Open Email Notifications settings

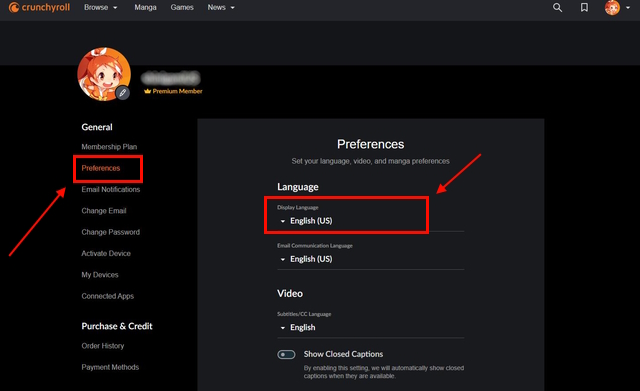tap(111, 189)
